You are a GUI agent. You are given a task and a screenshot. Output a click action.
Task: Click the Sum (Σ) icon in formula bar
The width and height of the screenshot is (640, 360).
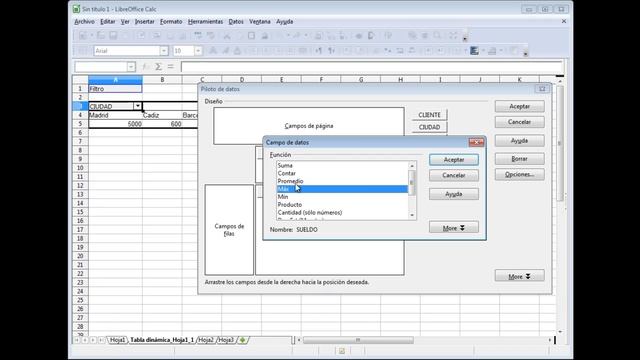[x=158, y=67]
